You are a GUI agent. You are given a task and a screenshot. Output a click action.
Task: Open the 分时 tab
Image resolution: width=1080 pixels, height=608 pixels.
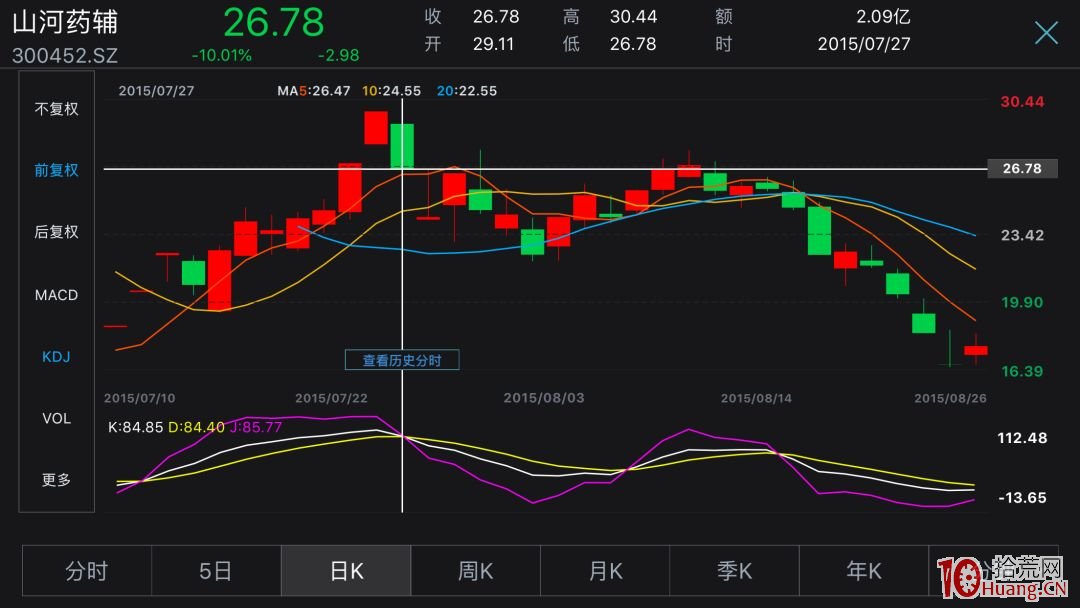pos(87,571)
